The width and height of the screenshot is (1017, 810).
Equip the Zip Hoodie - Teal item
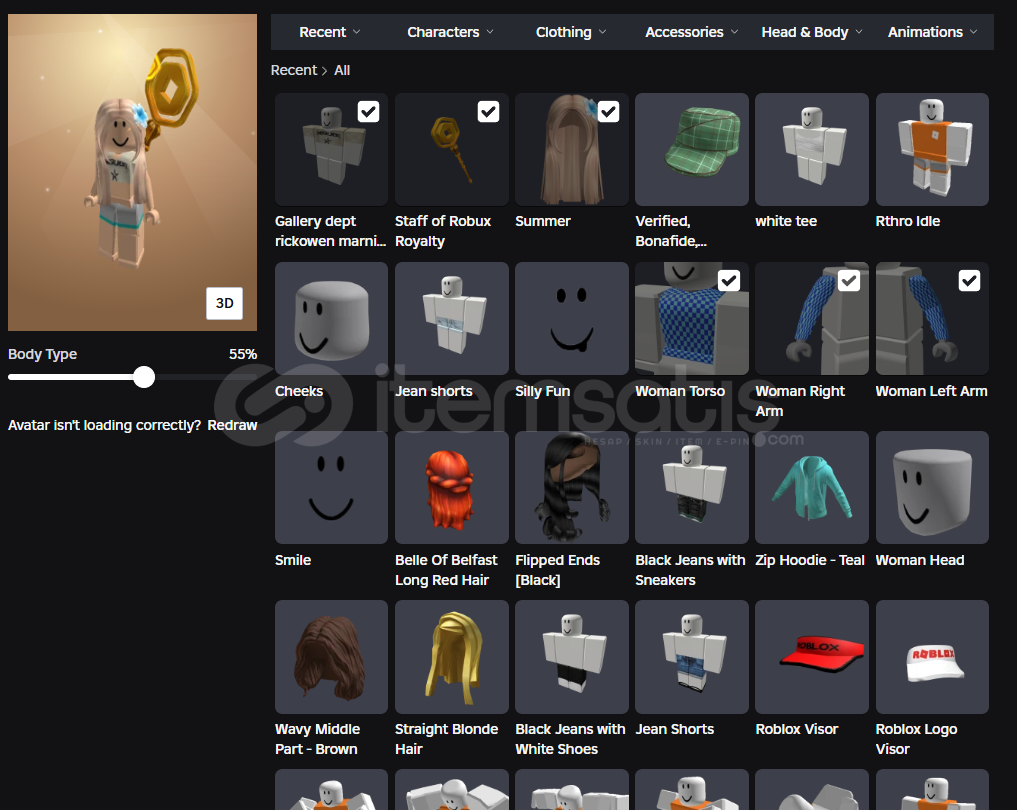(x=811, y=487)
